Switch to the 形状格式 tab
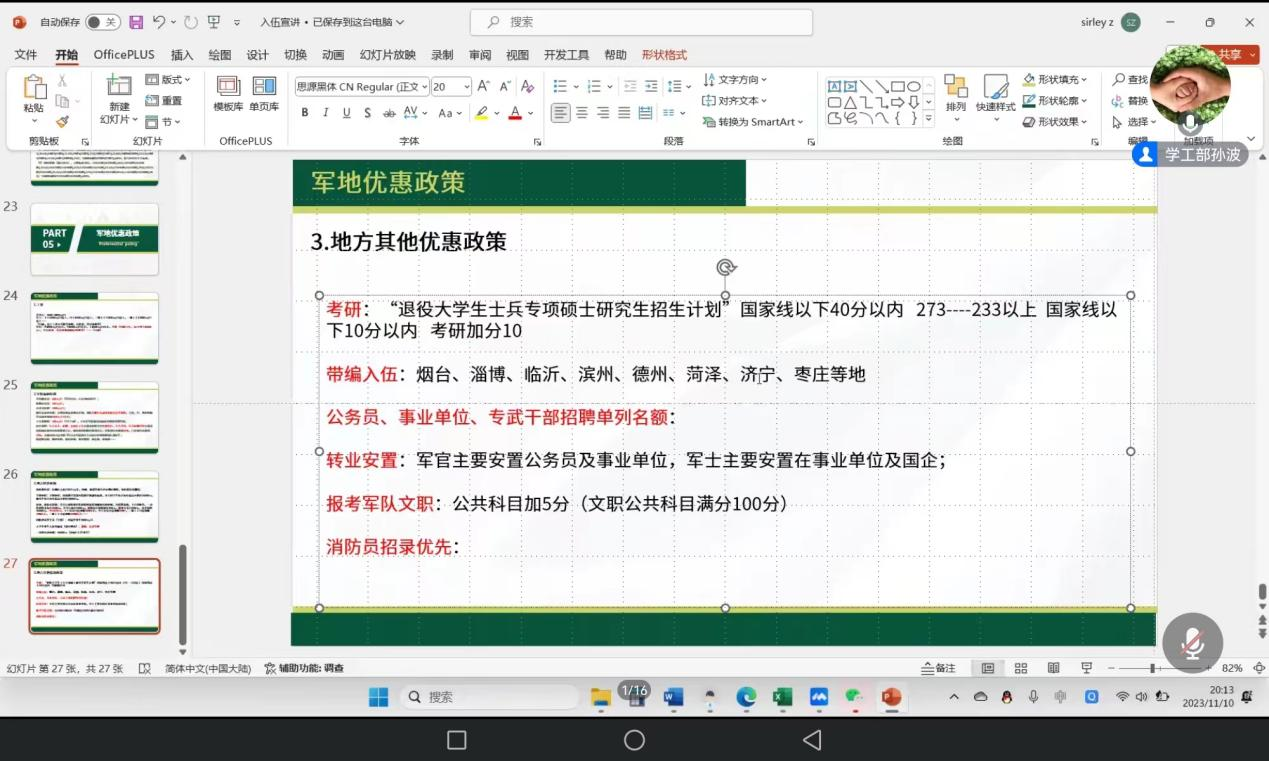The height and width of the screenshot is (761, 1269). pyautogui.click(x=664, y=55)
